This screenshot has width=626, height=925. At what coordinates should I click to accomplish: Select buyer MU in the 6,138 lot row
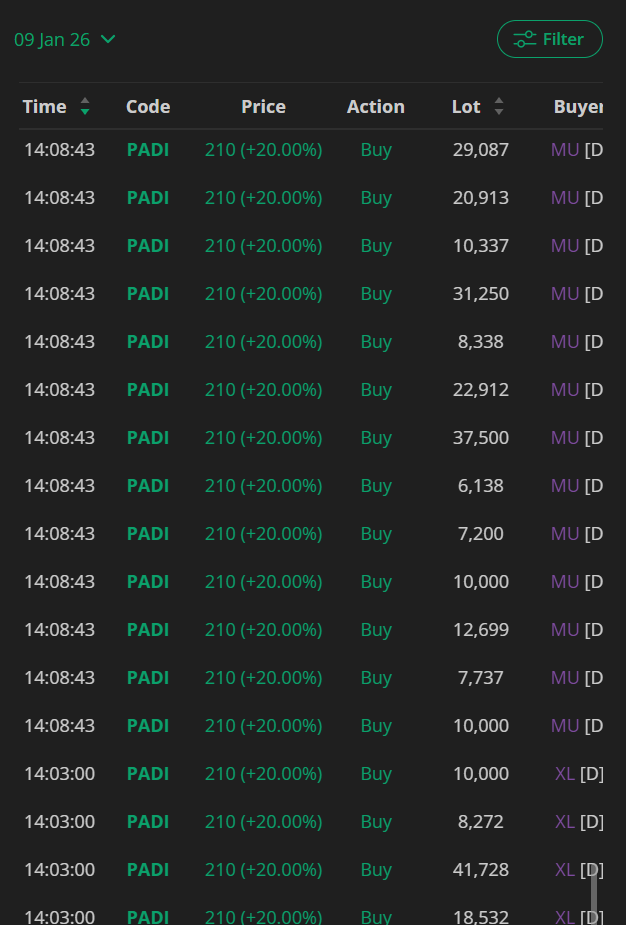565,486
